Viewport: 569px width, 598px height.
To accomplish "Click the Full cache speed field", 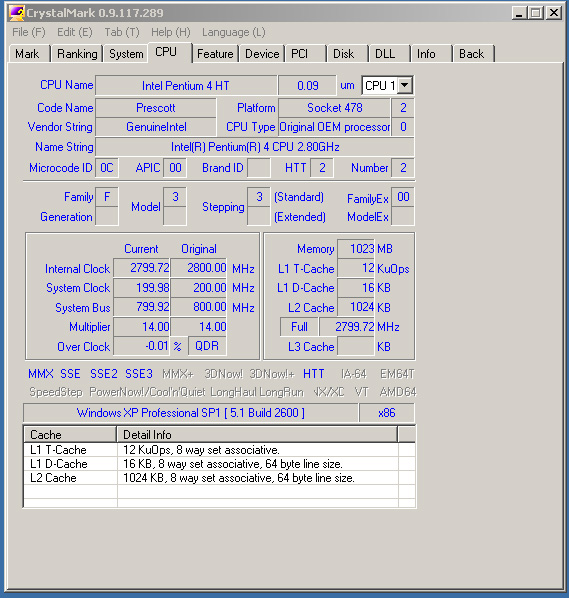I will (299, 327).
